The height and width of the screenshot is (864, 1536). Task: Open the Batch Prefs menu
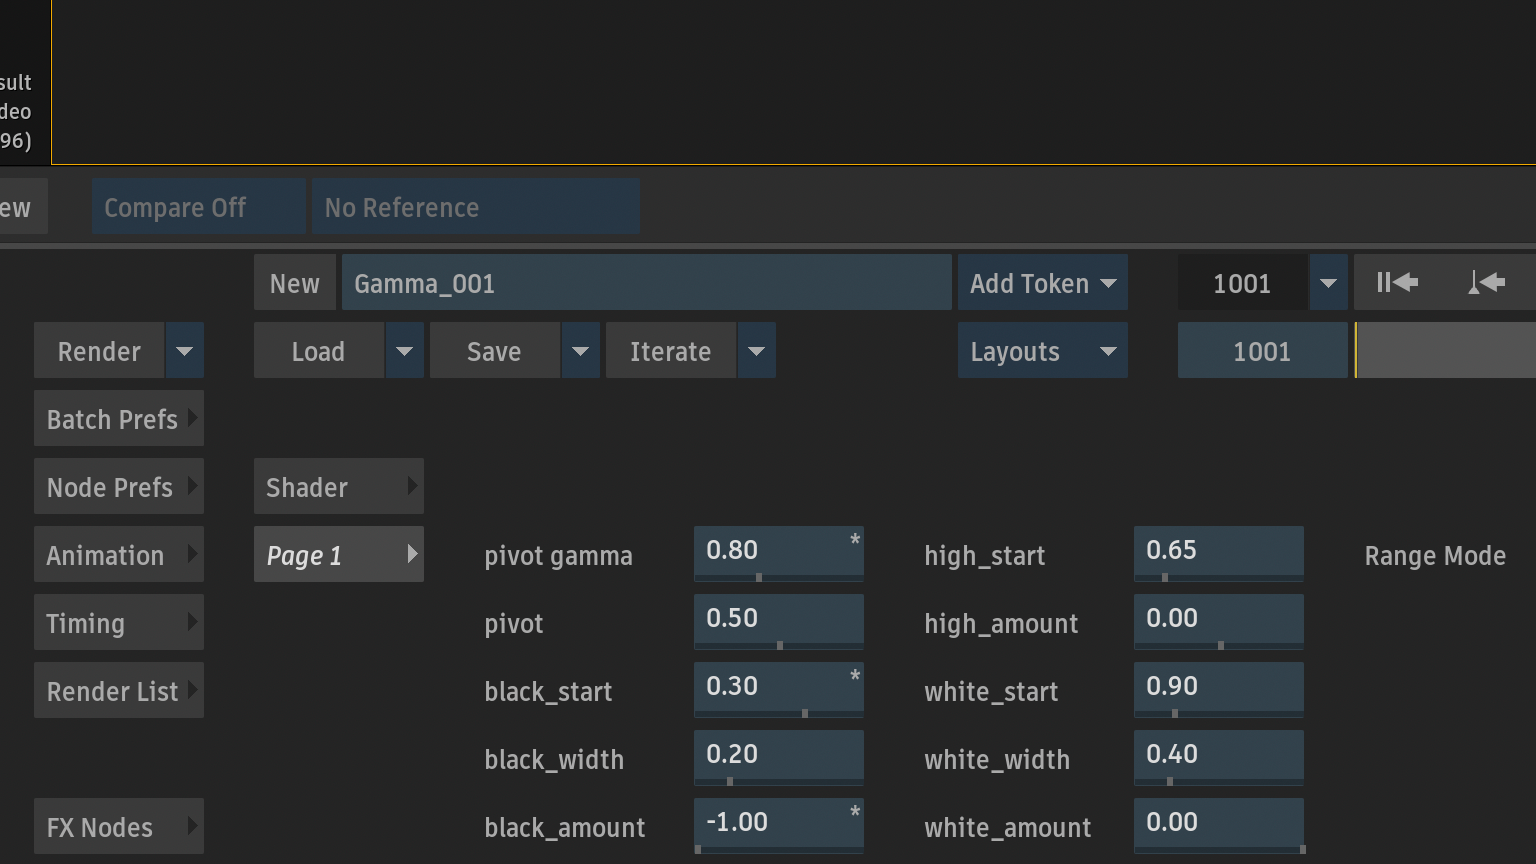[119, 419]
